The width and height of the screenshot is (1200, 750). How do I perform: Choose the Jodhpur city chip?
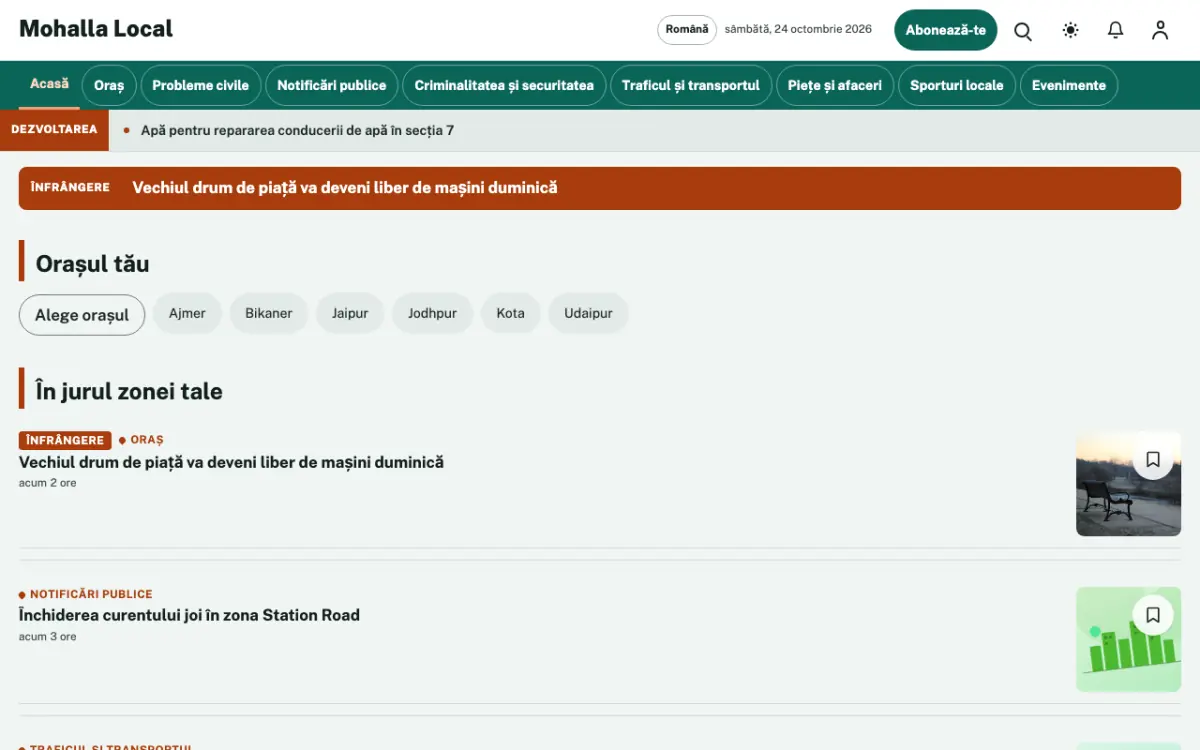432,313
